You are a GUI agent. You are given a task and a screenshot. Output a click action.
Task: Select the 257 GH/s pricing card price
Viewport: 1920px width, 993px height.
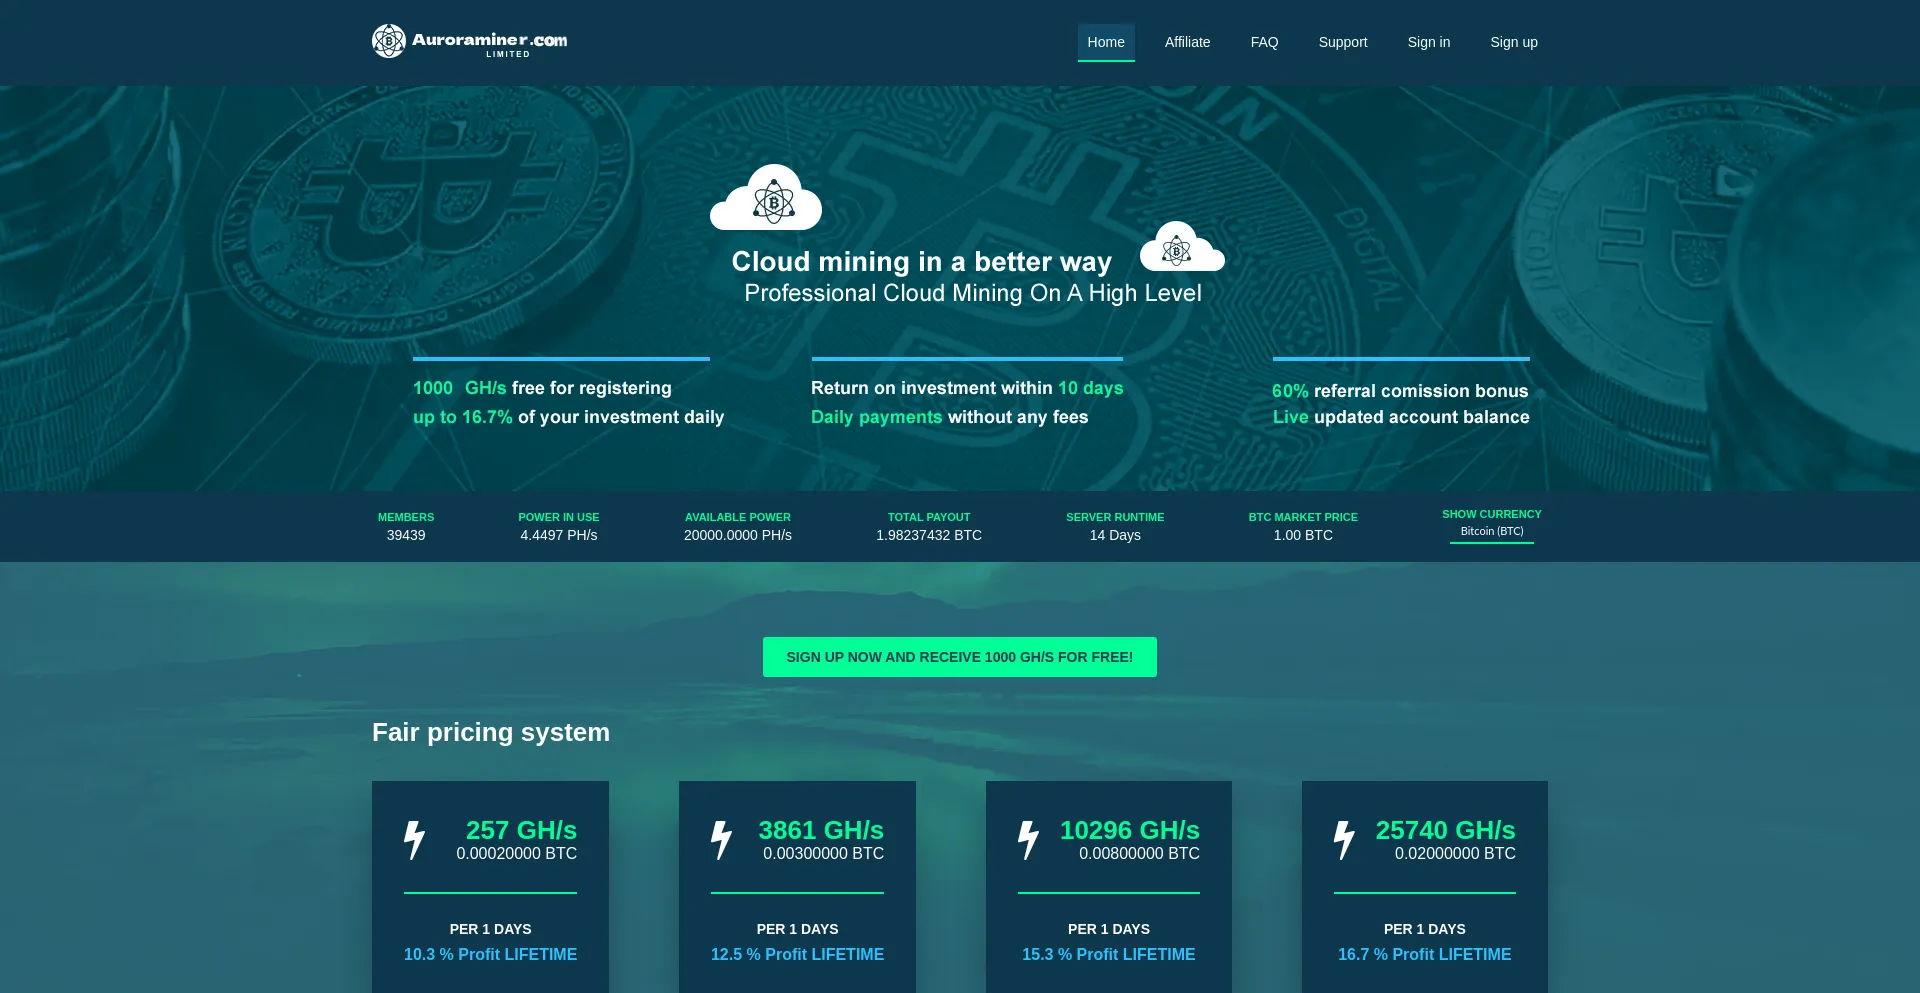516,854
